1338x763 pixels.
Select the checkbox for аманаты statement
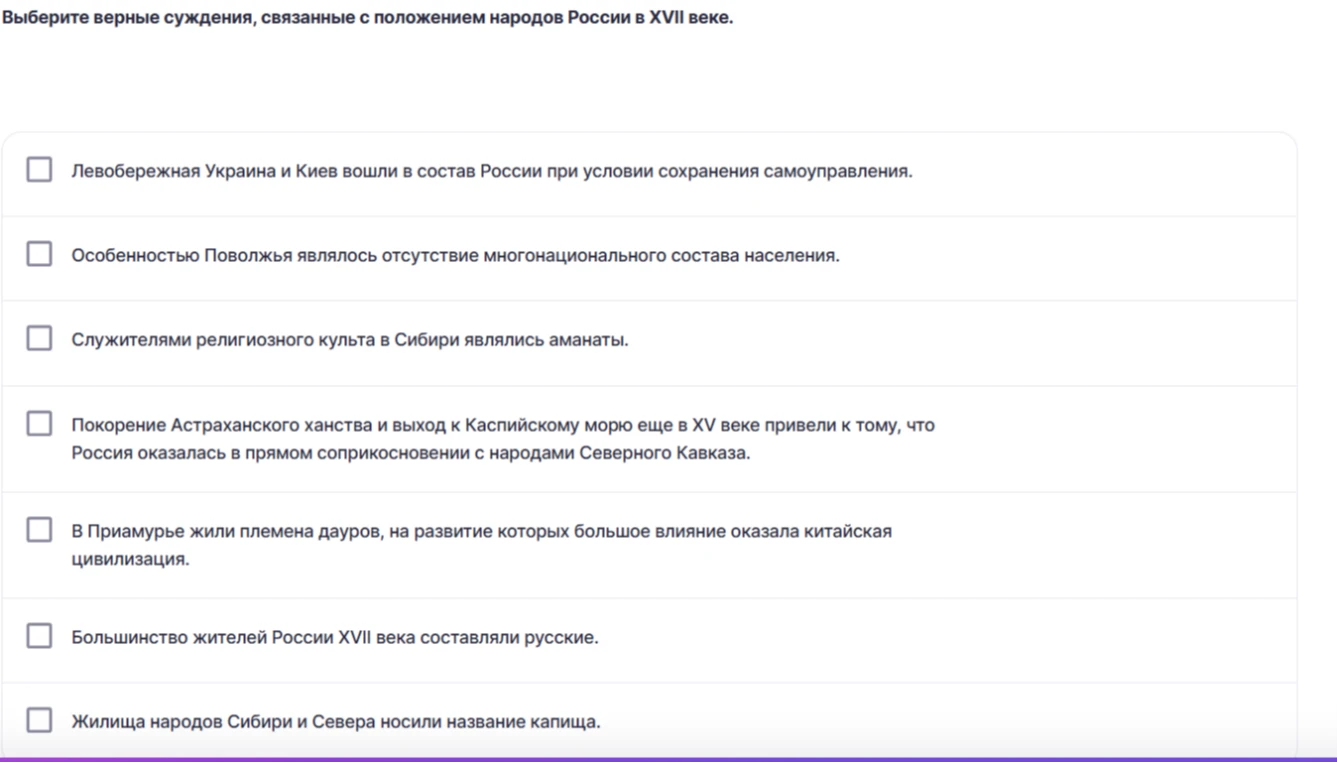pos(39,339)
